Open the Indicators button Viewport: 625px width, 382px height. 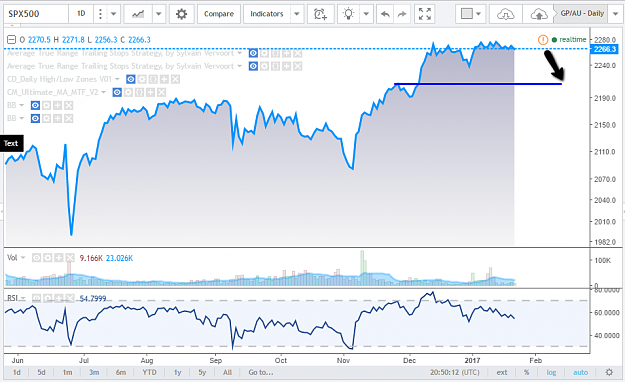coord(267,14)
